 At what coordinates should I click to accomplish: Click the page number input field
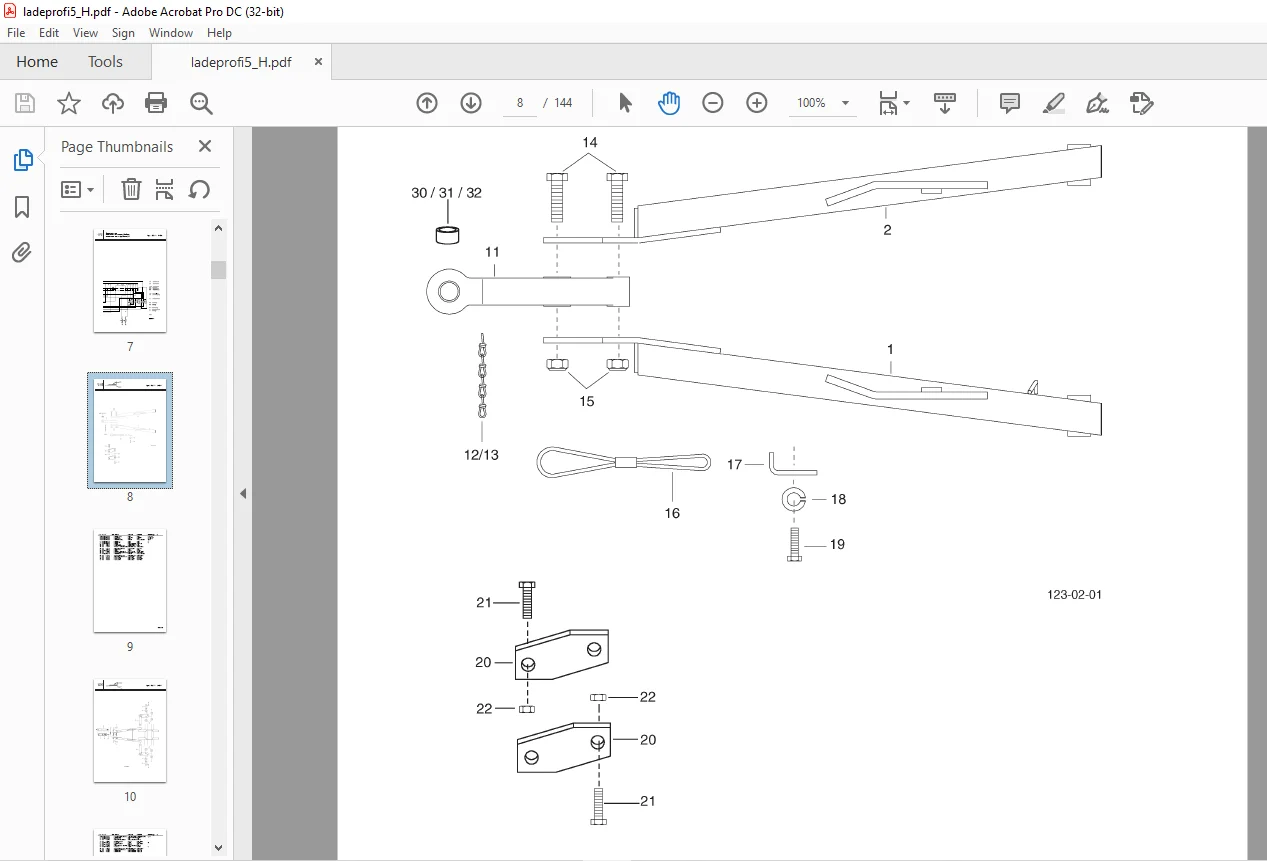click(520, 103)
